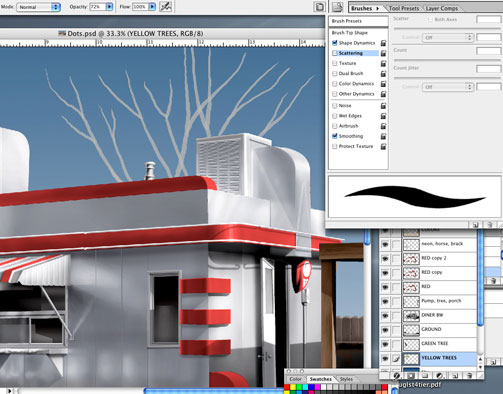Enable the airbrush option in the options bar
Viewport: 503px width, 394px height.
166,7
